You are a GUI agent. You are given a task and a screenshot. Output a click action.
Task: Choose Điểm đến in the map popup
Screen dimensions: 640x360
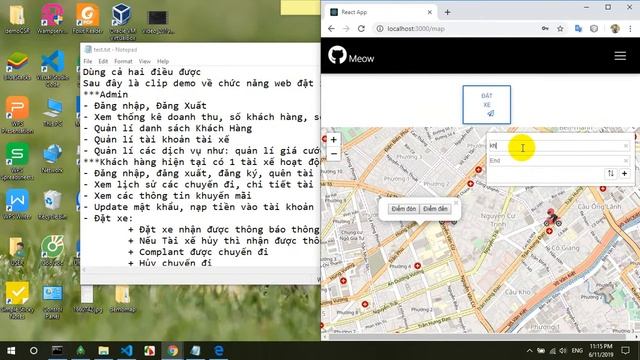(x=435, y=209)
